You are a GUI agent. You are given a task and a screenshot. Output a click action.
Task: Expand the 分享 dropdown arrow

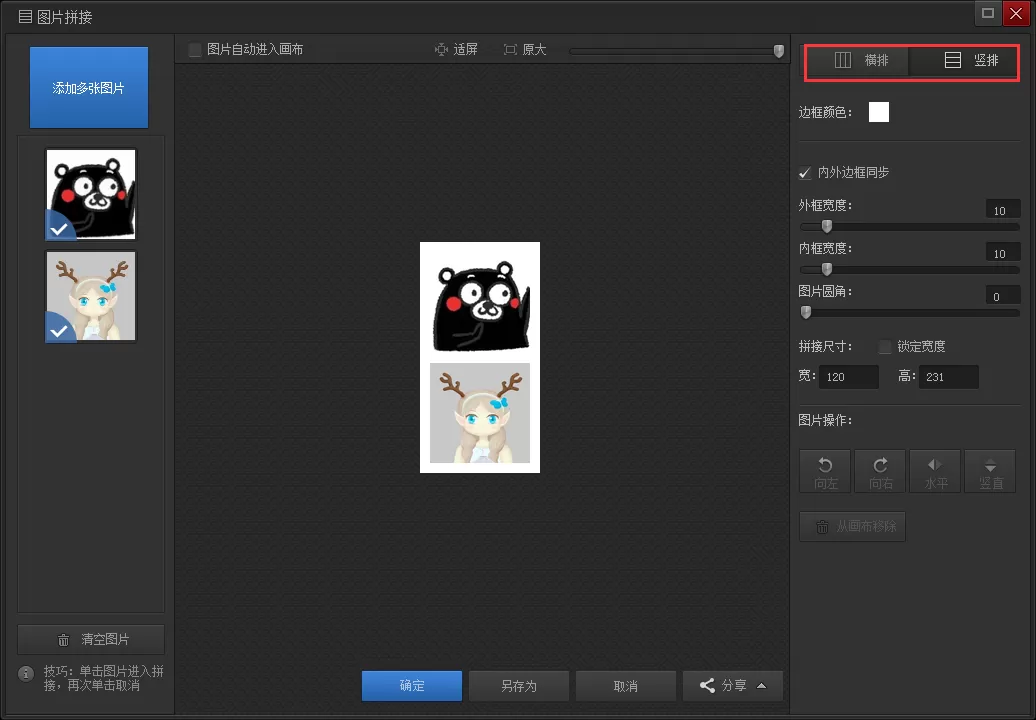point(762,686)
